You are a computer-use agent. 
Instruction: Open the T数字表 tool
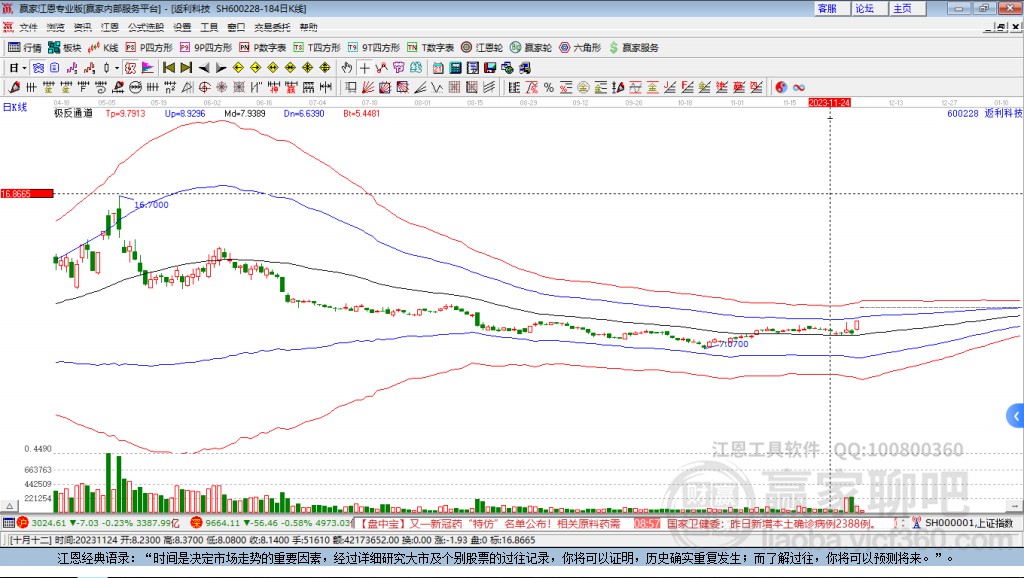point(430,48)
